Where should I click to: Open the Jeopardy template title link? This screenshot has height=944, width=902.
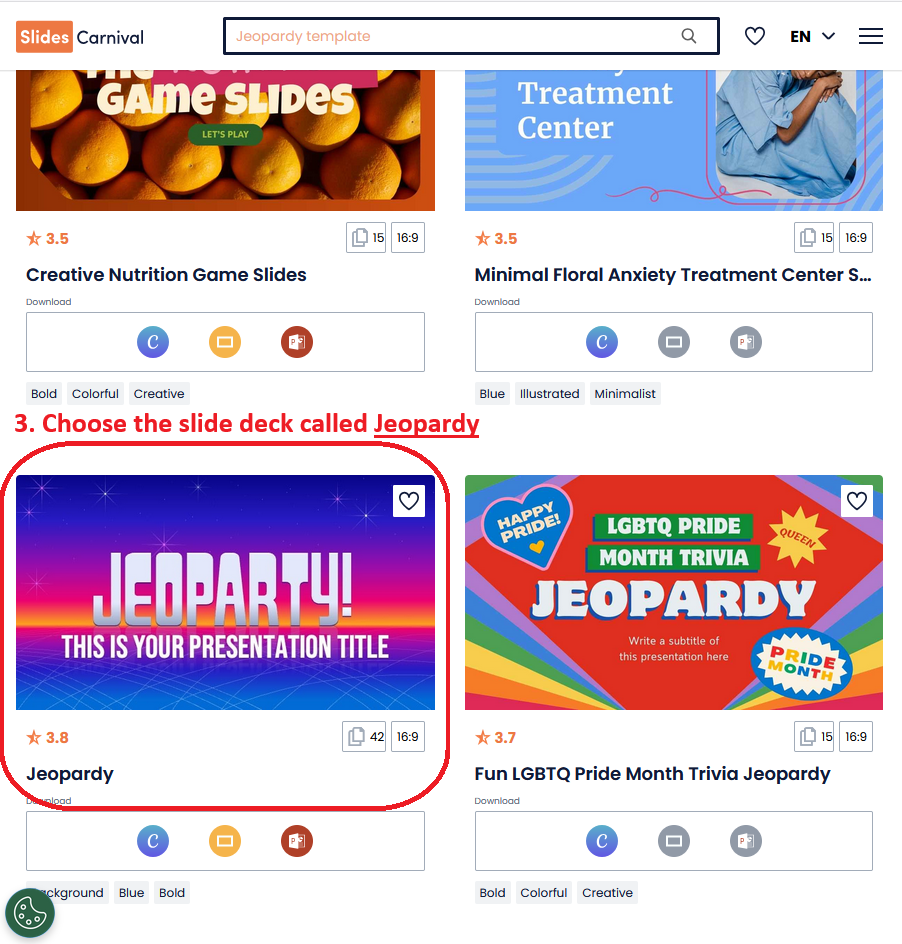(70, 774)
